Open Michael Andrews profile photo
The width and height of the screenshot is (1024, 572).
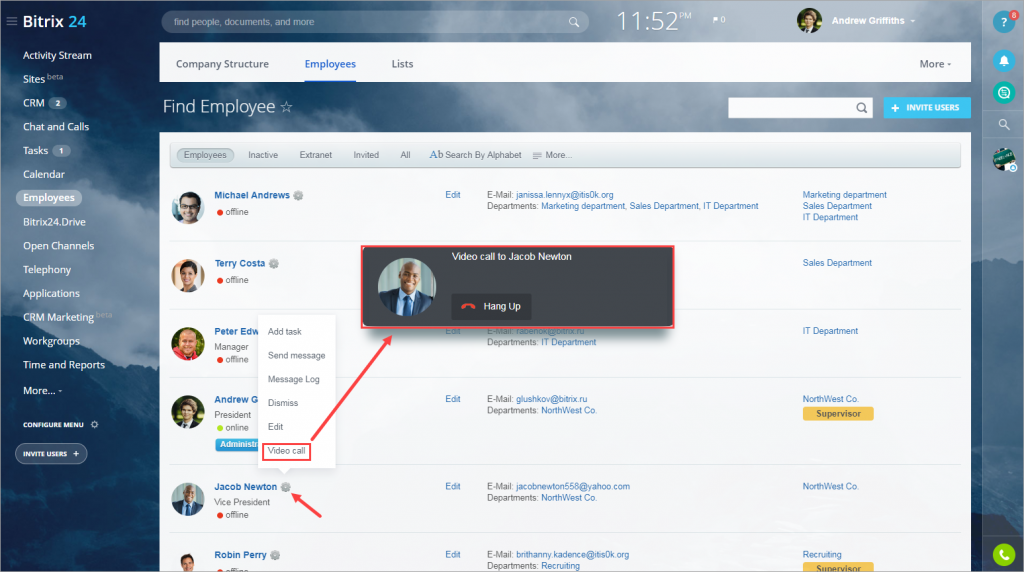pos(188,208)
